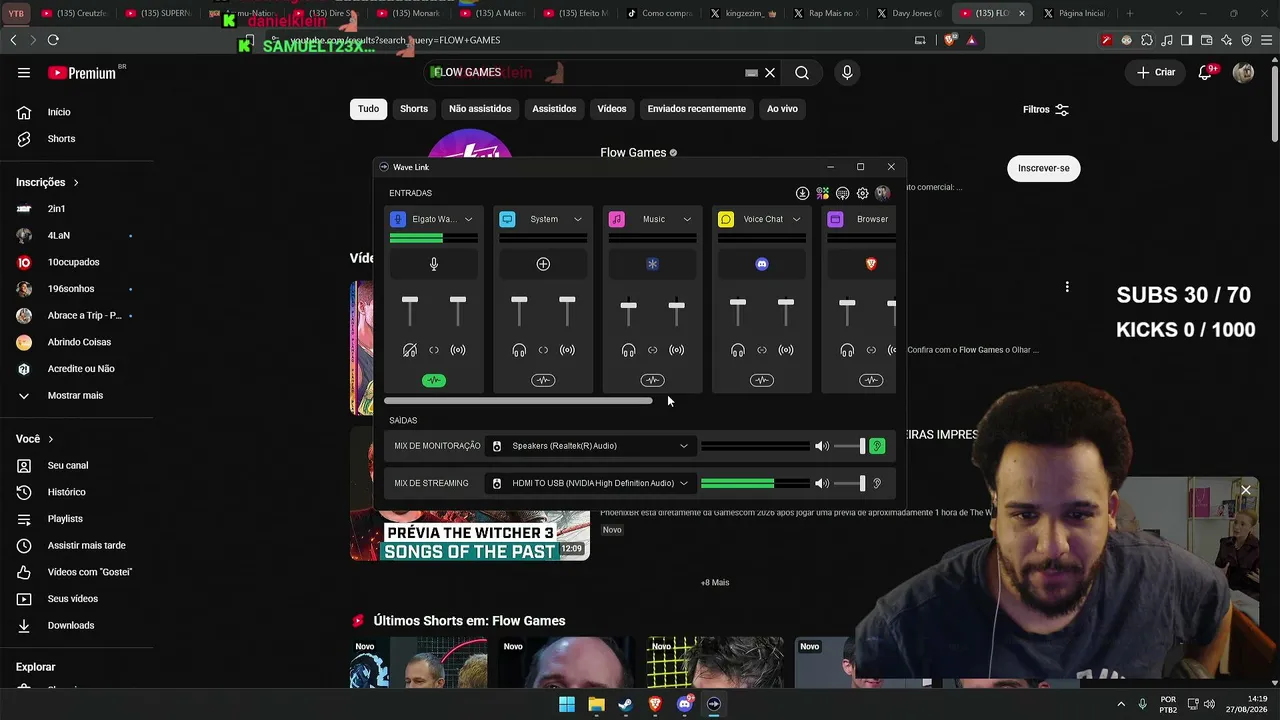1280x720 pixels.
Task: Expand the Elgato Wave channel dropdown
Action: (x=468, y=219)
